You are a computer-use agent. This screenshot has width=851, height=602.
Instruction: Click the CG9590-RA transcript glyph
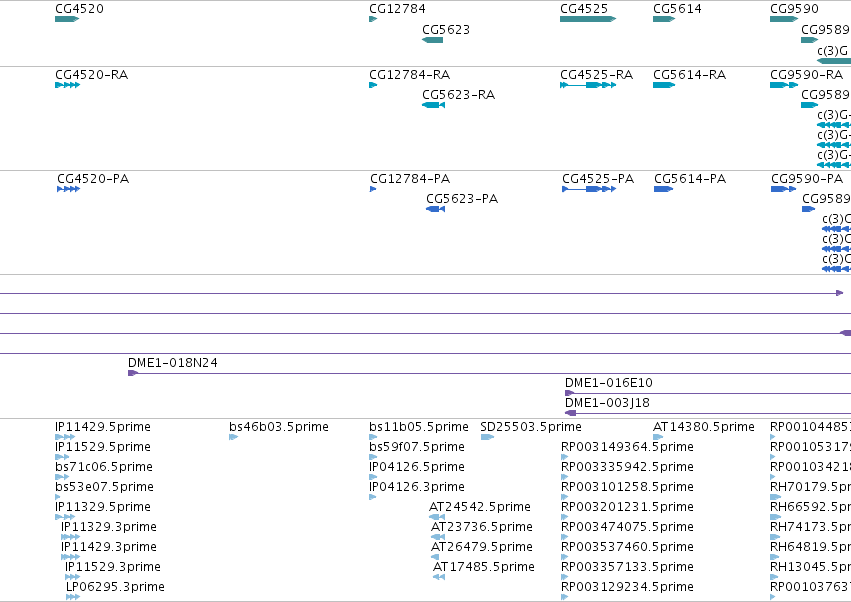(x=784, y=85)
